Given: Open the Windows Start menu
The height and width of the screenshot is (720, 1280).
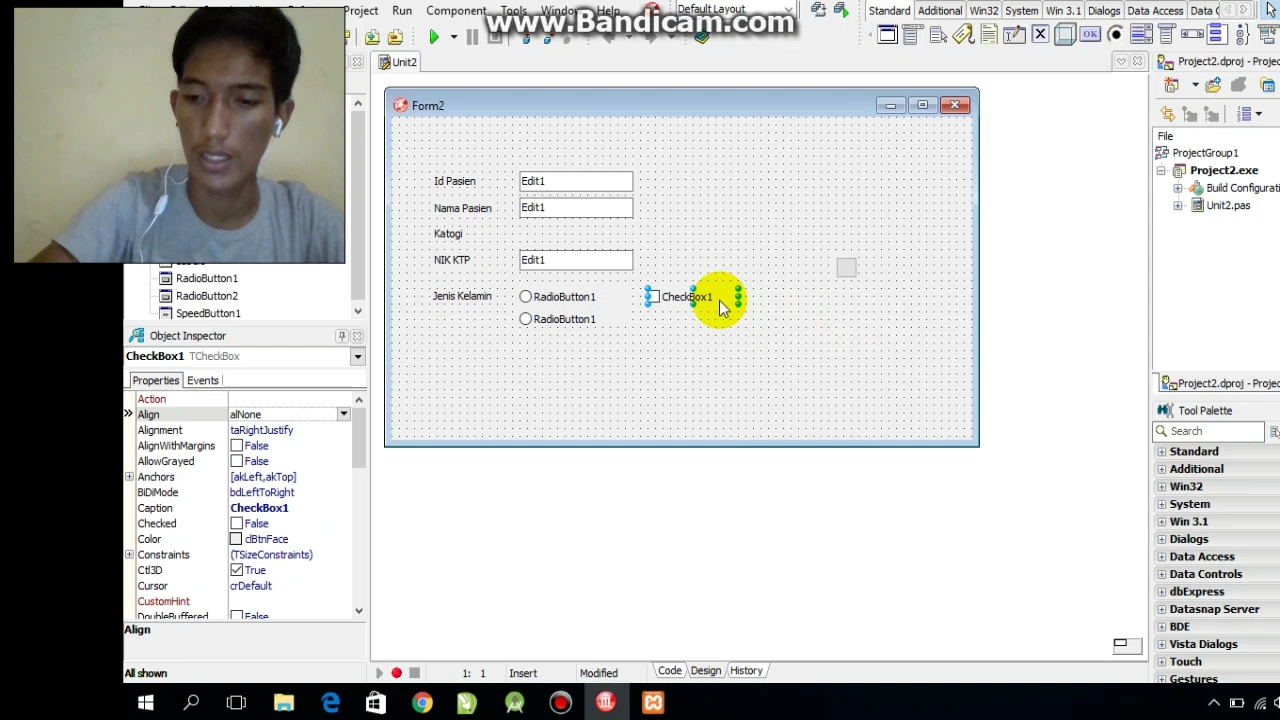Looking at the screenshot, I should pyautogui.click(x=145, y=703).
